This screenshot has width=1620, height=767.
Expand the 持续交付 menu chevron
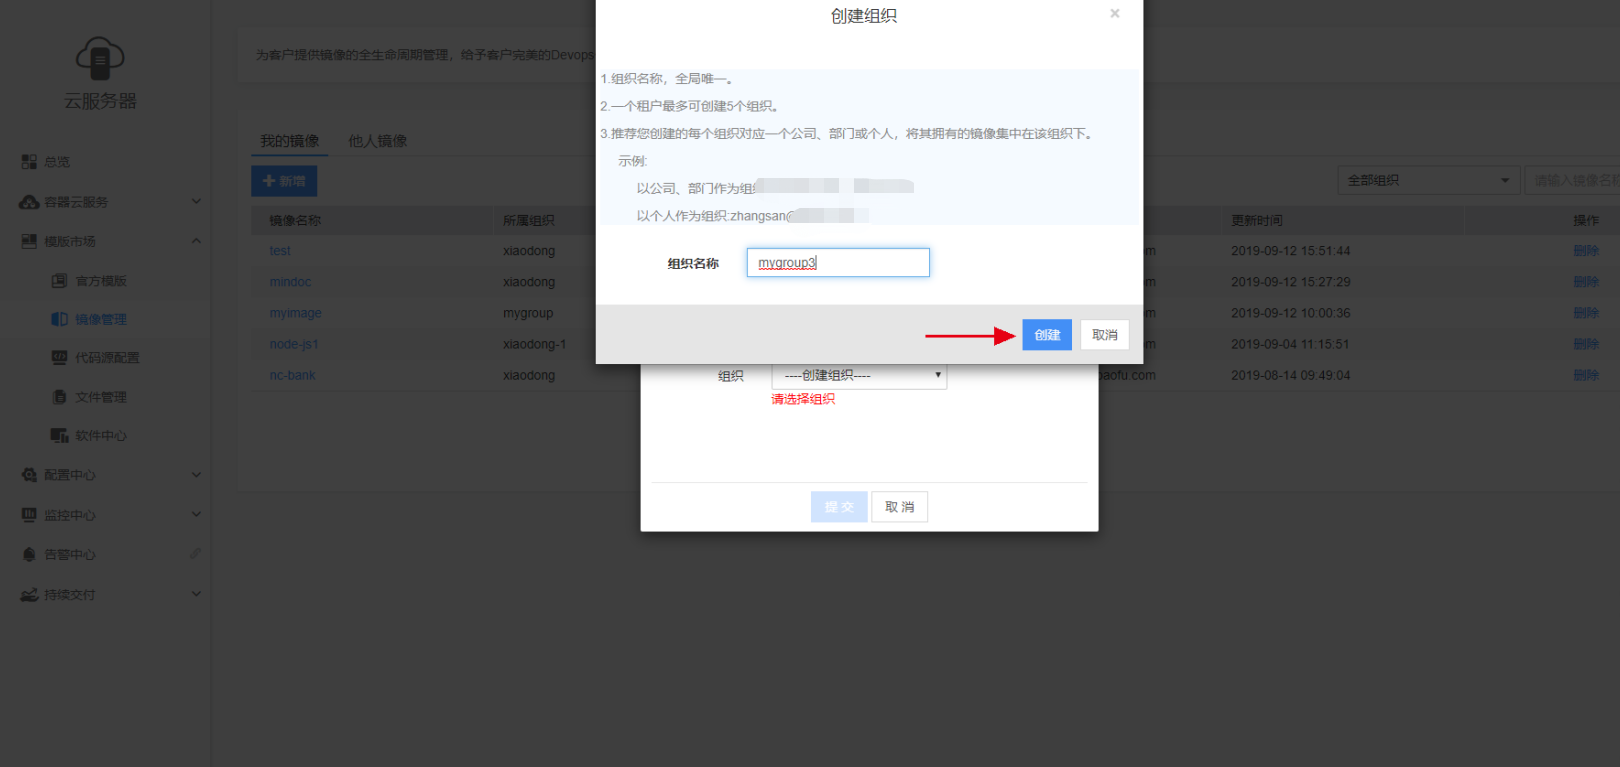coord(196,593)
